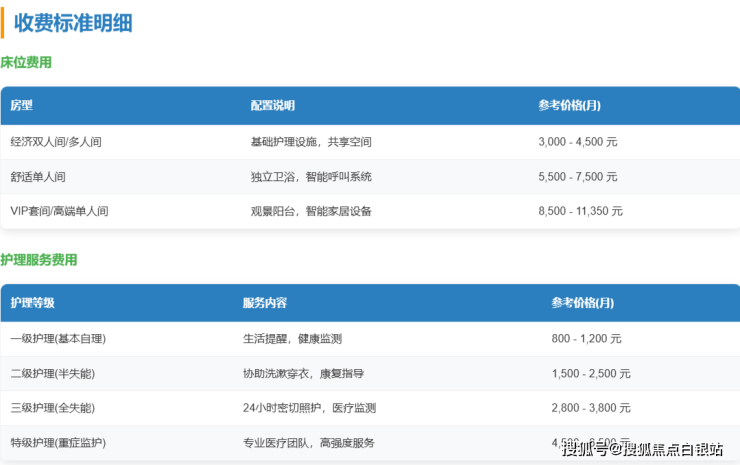The image size is (740, 465).
Task: Select 三级护理(全失能) care level
Action: click(52, 408)
